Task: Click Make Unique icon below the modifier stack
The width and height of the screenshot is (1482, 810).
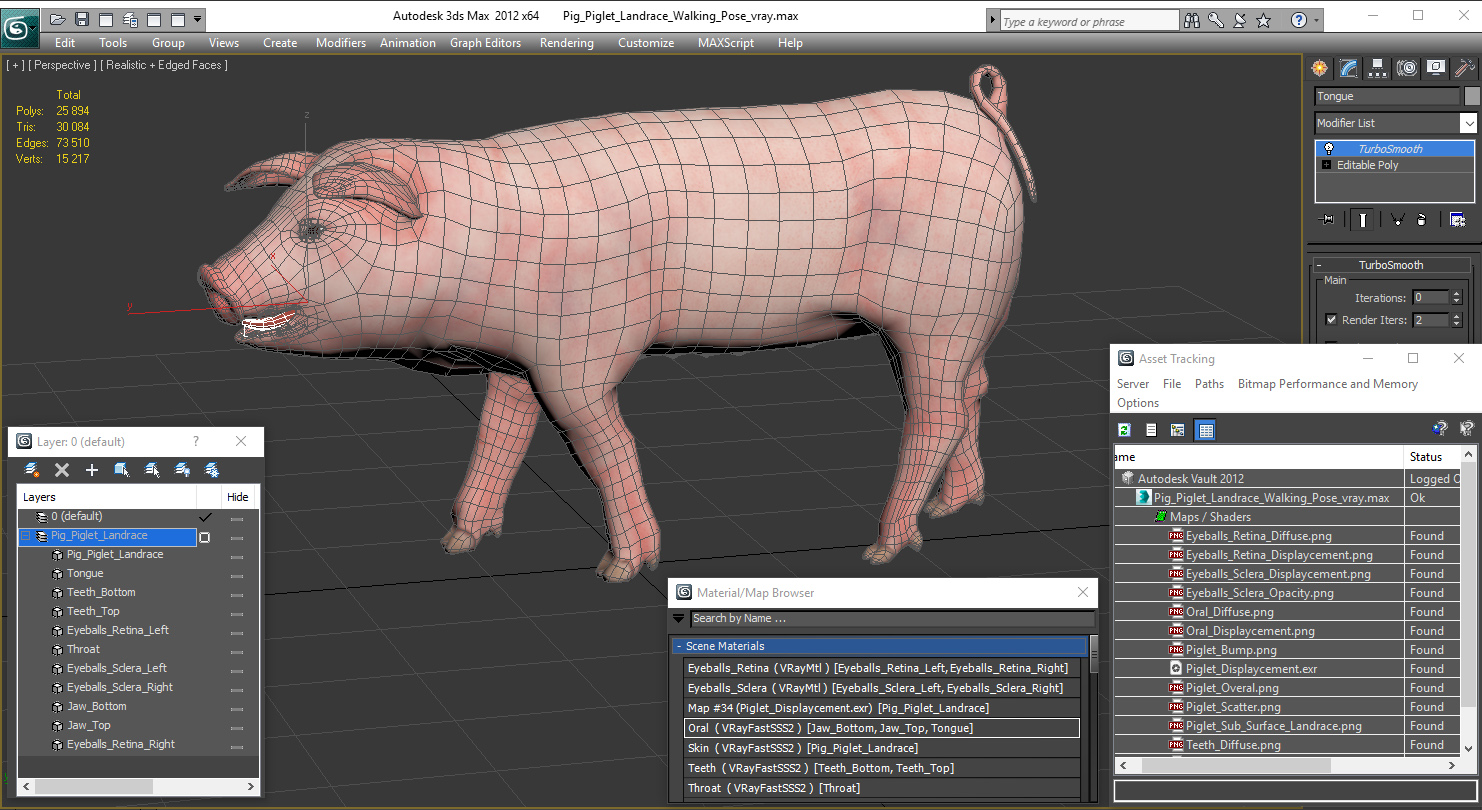Action: coord(1397,220)
